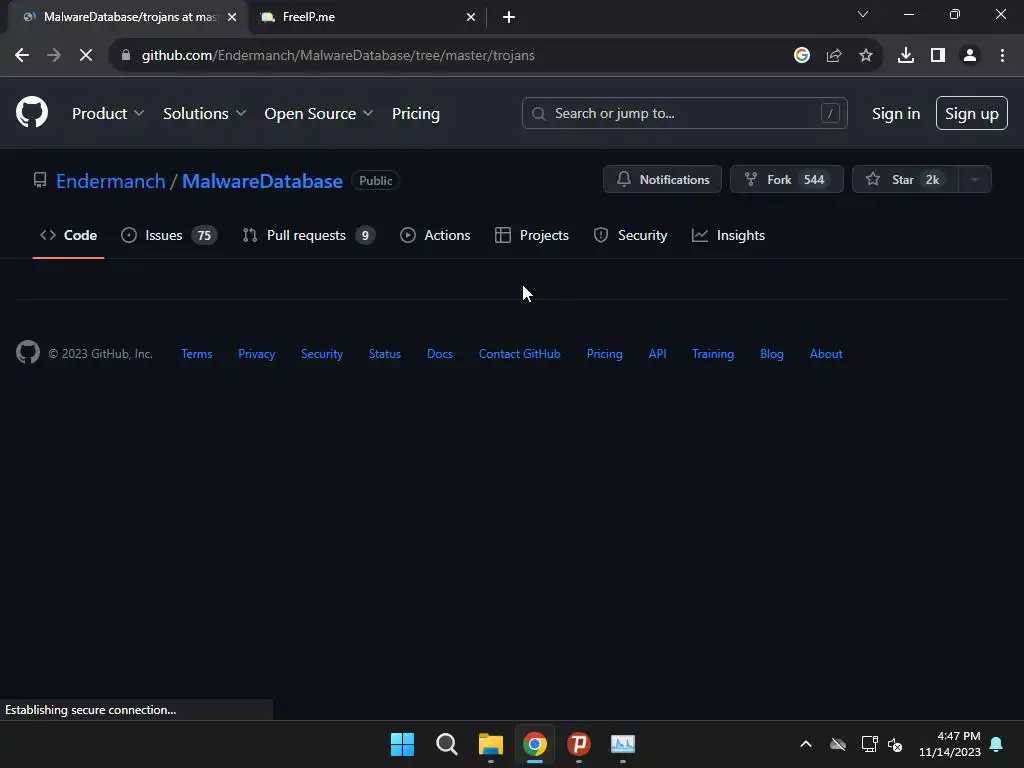Viewport: 1024px width, 768px height.
Task: Open the About footer link
Action: (x=825, y=354)
